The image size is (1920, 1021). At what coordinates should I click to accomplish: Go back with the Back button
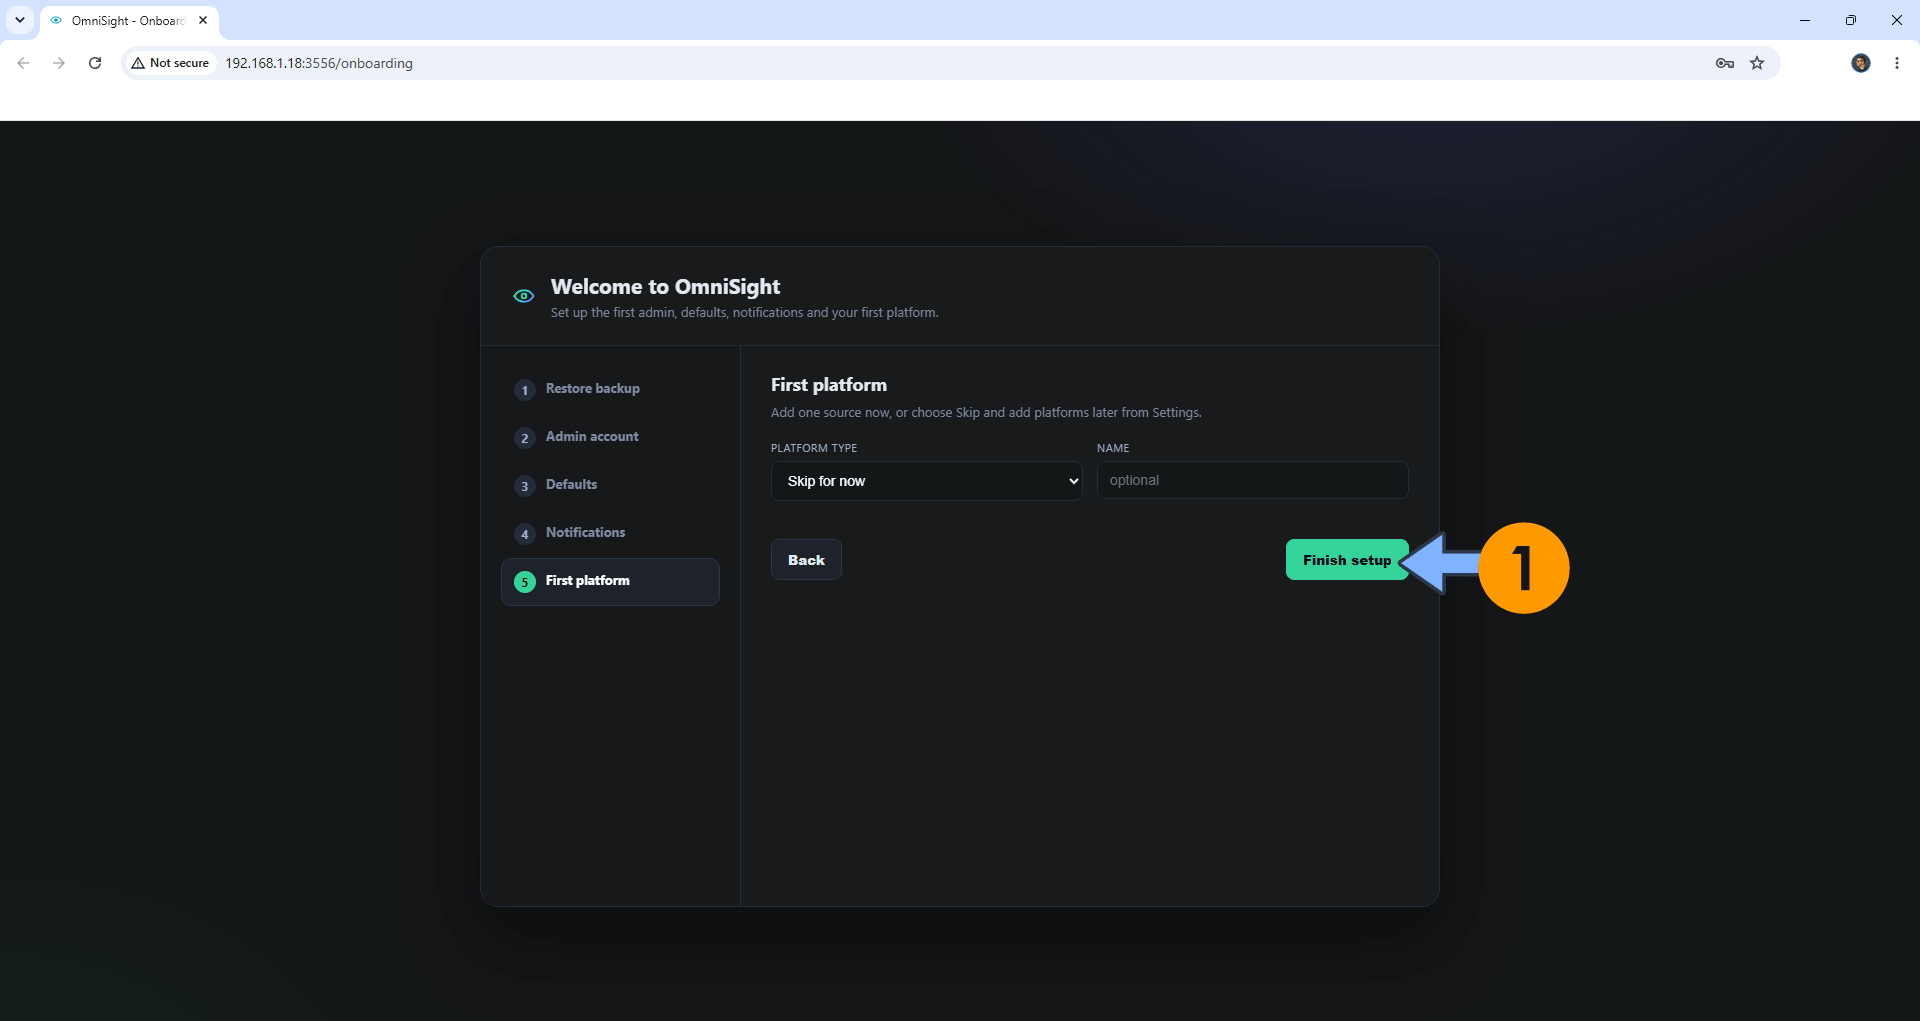tap(806, 560)
